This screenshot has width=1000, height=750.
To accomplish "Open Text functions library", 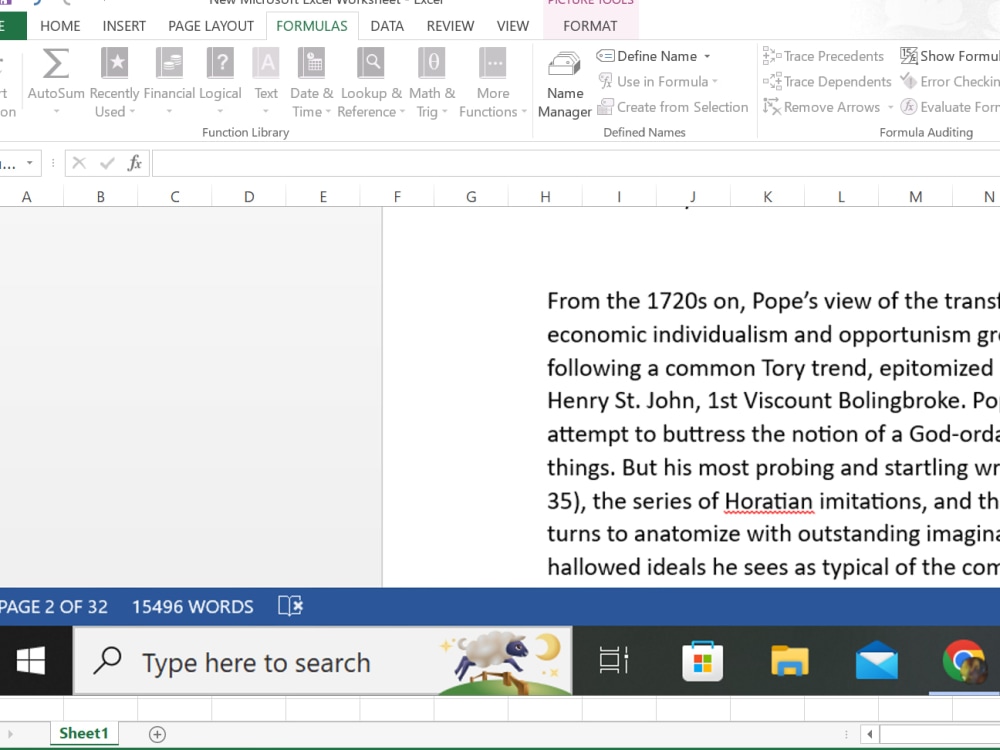I will click(266, 82).
